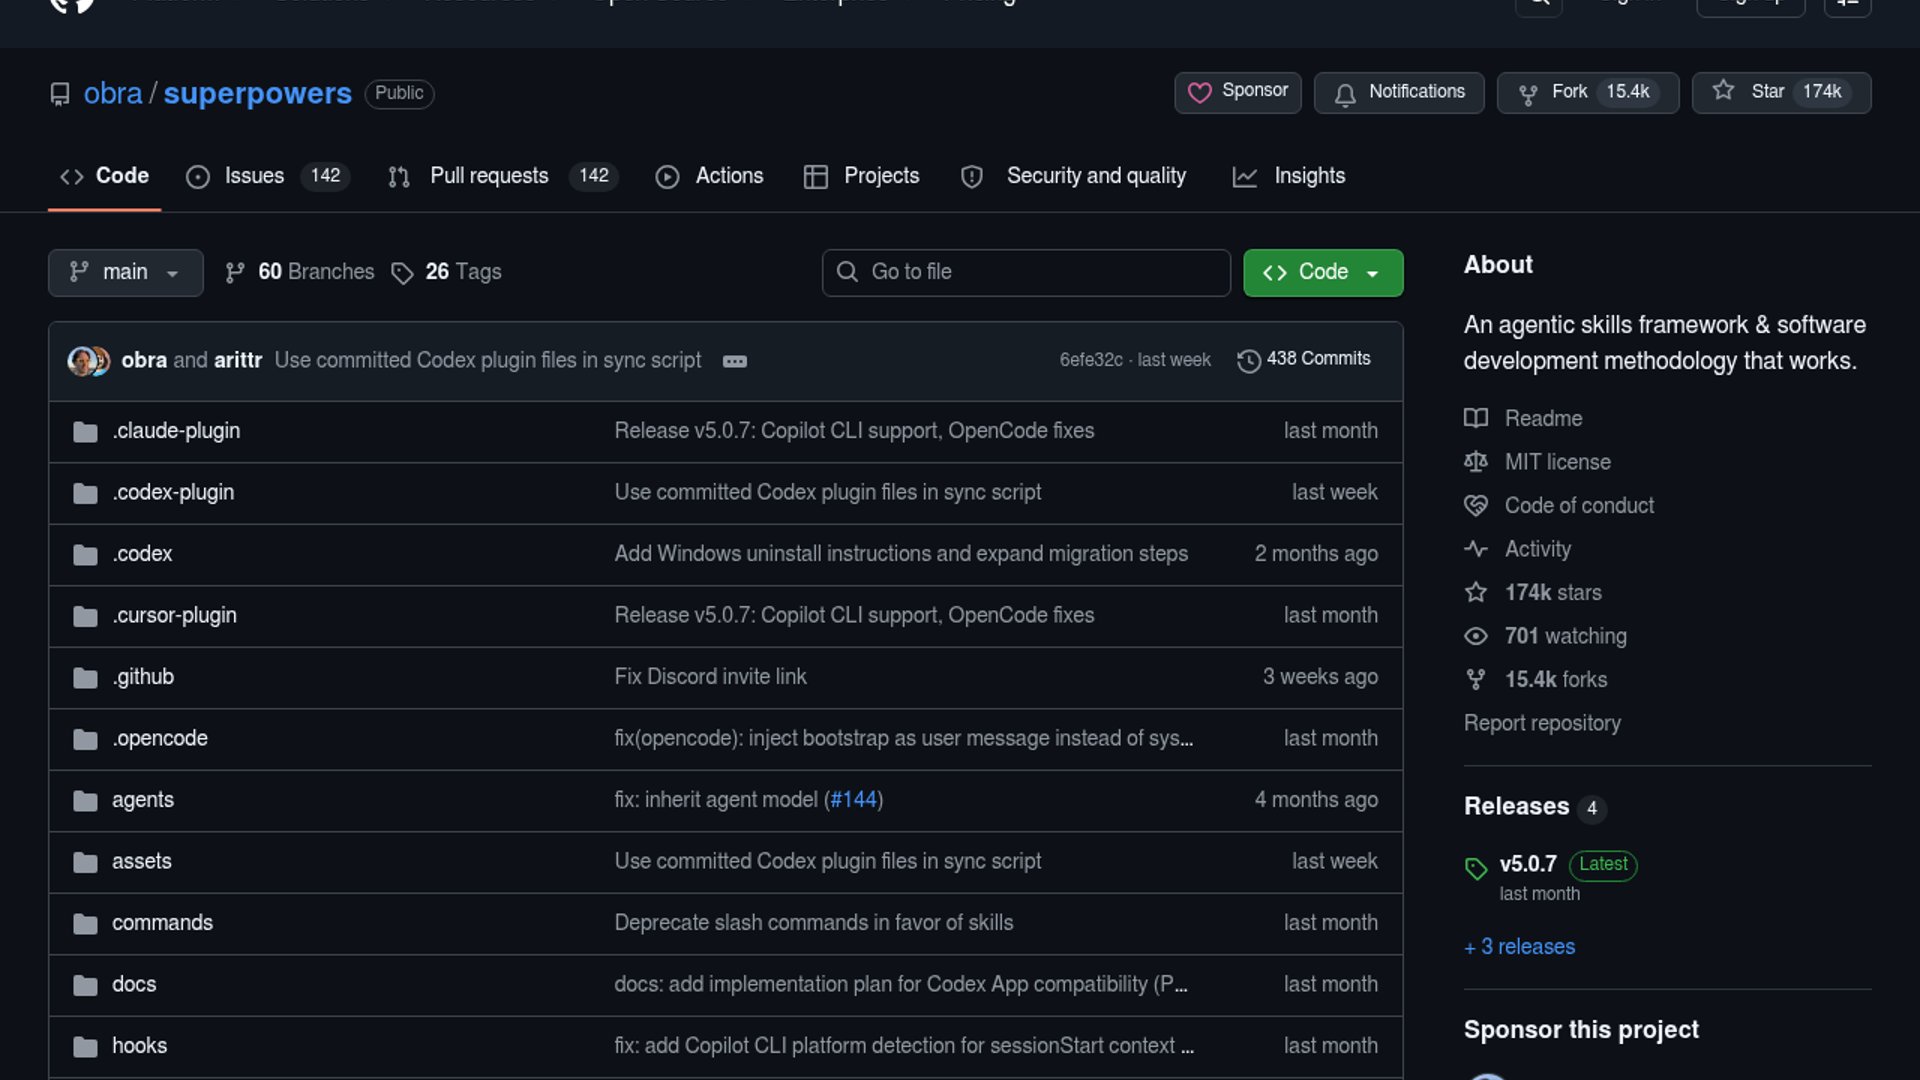
Task: Go to the Actions tab
Action: coord(728,176)
